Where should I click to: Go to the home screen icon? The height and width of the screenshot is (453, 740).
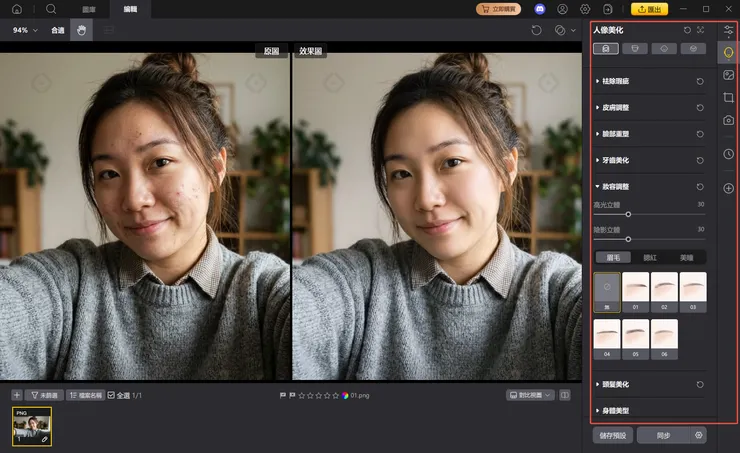pyautogui.click(x=17, y=9)
